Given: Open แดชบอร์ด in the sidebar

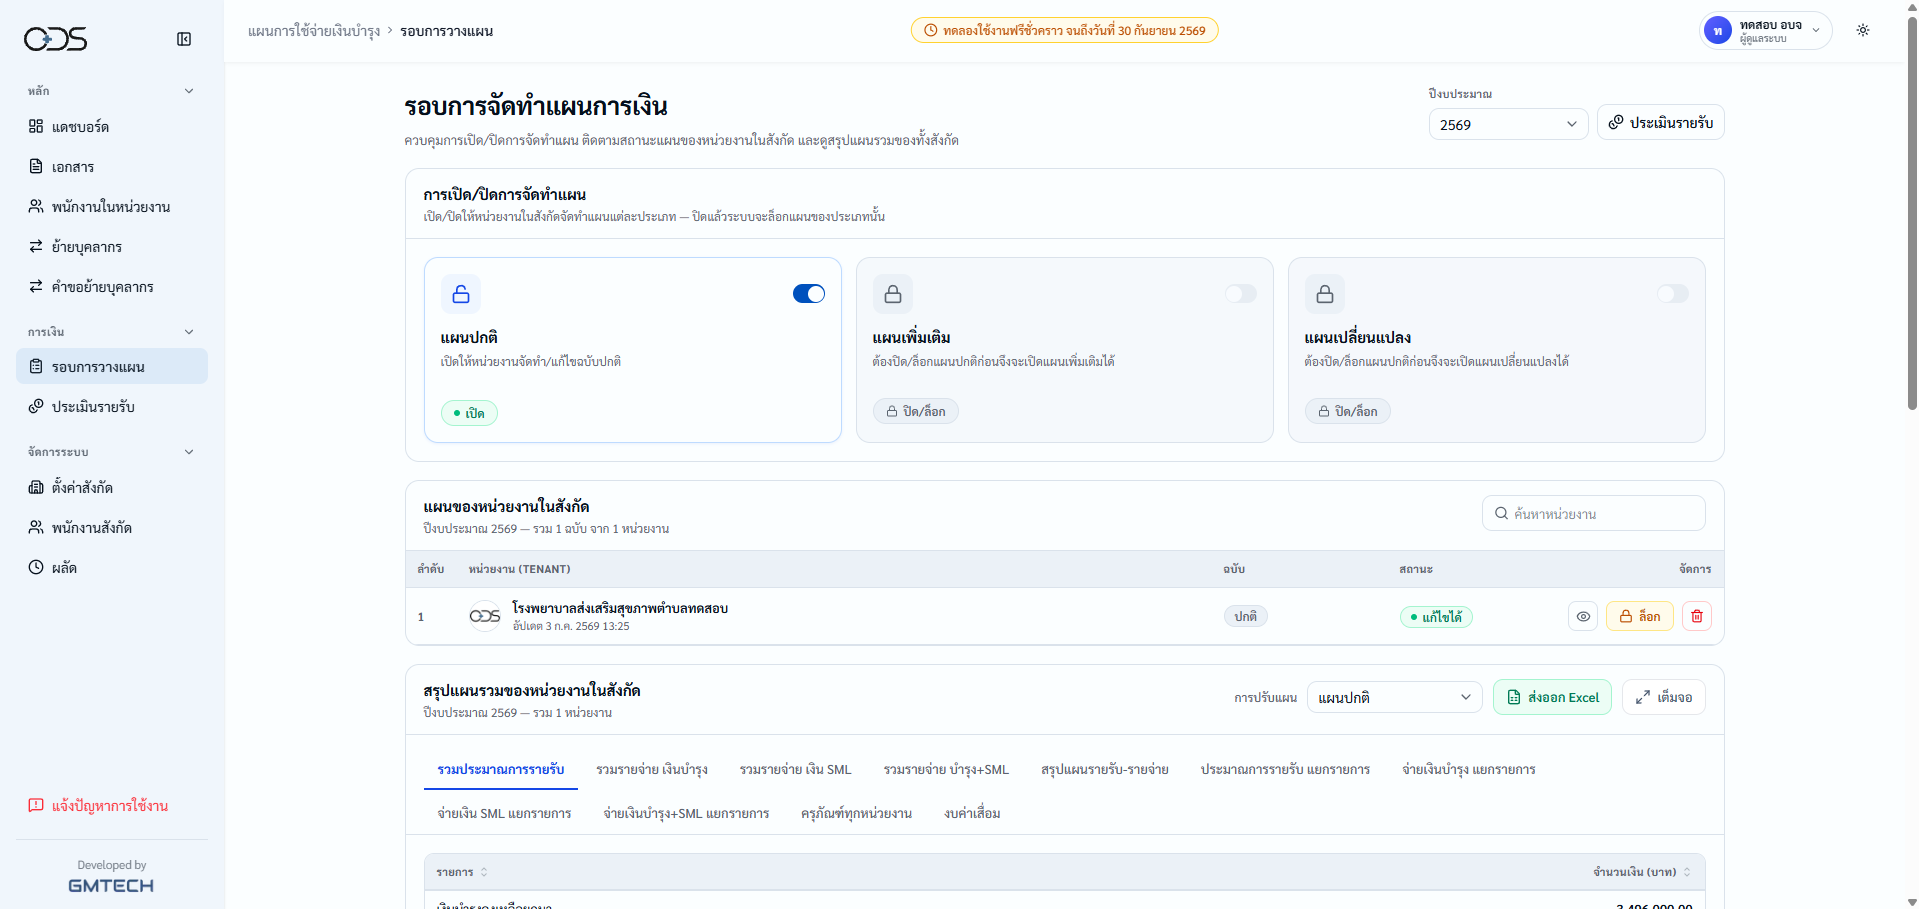Looking at the screenshot, I should (x=112, y=126).
